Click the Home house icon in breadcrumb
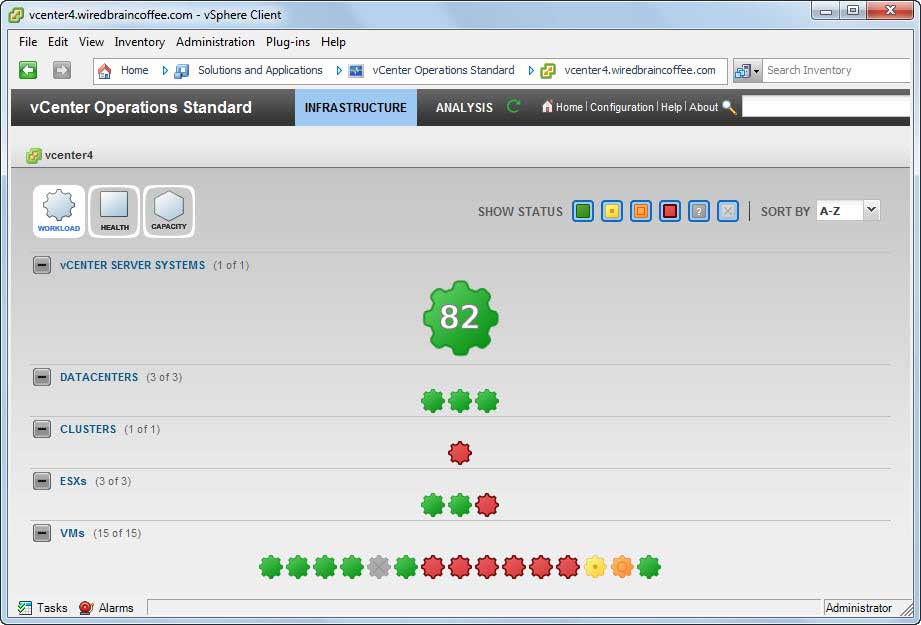This screenshot has width=921, height=625. [x=105, y=71]
